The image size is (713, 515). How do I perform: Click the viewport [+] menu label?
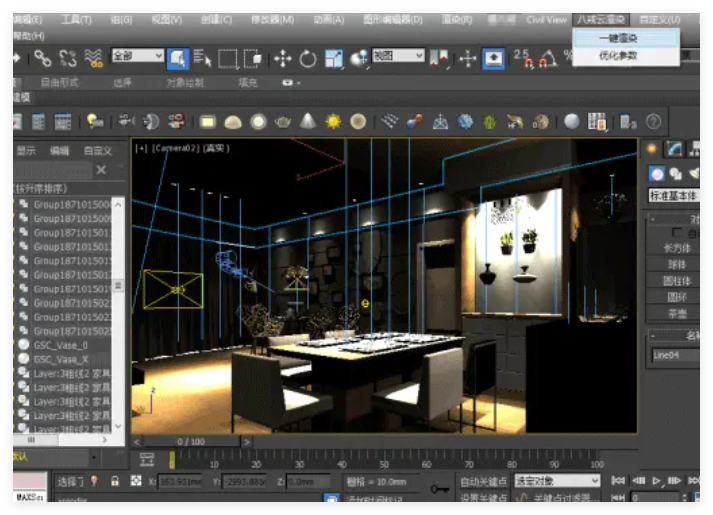[x=141, y=148]
